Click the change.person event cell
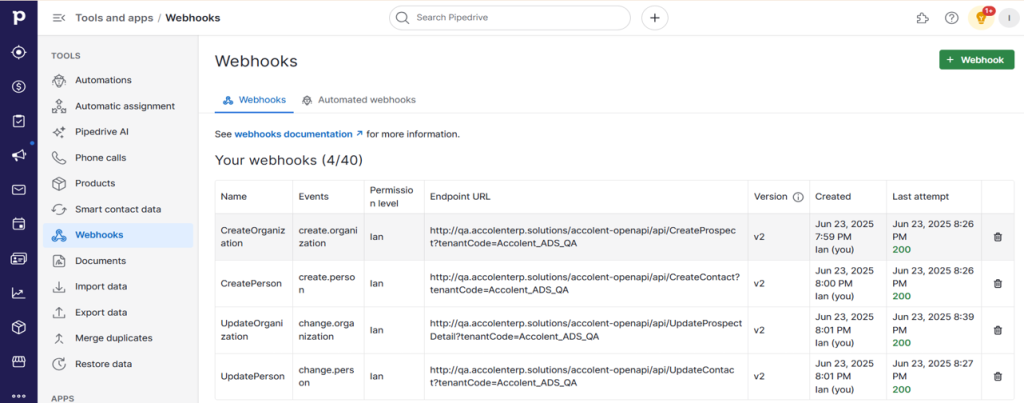 click(x=327, y=376)
